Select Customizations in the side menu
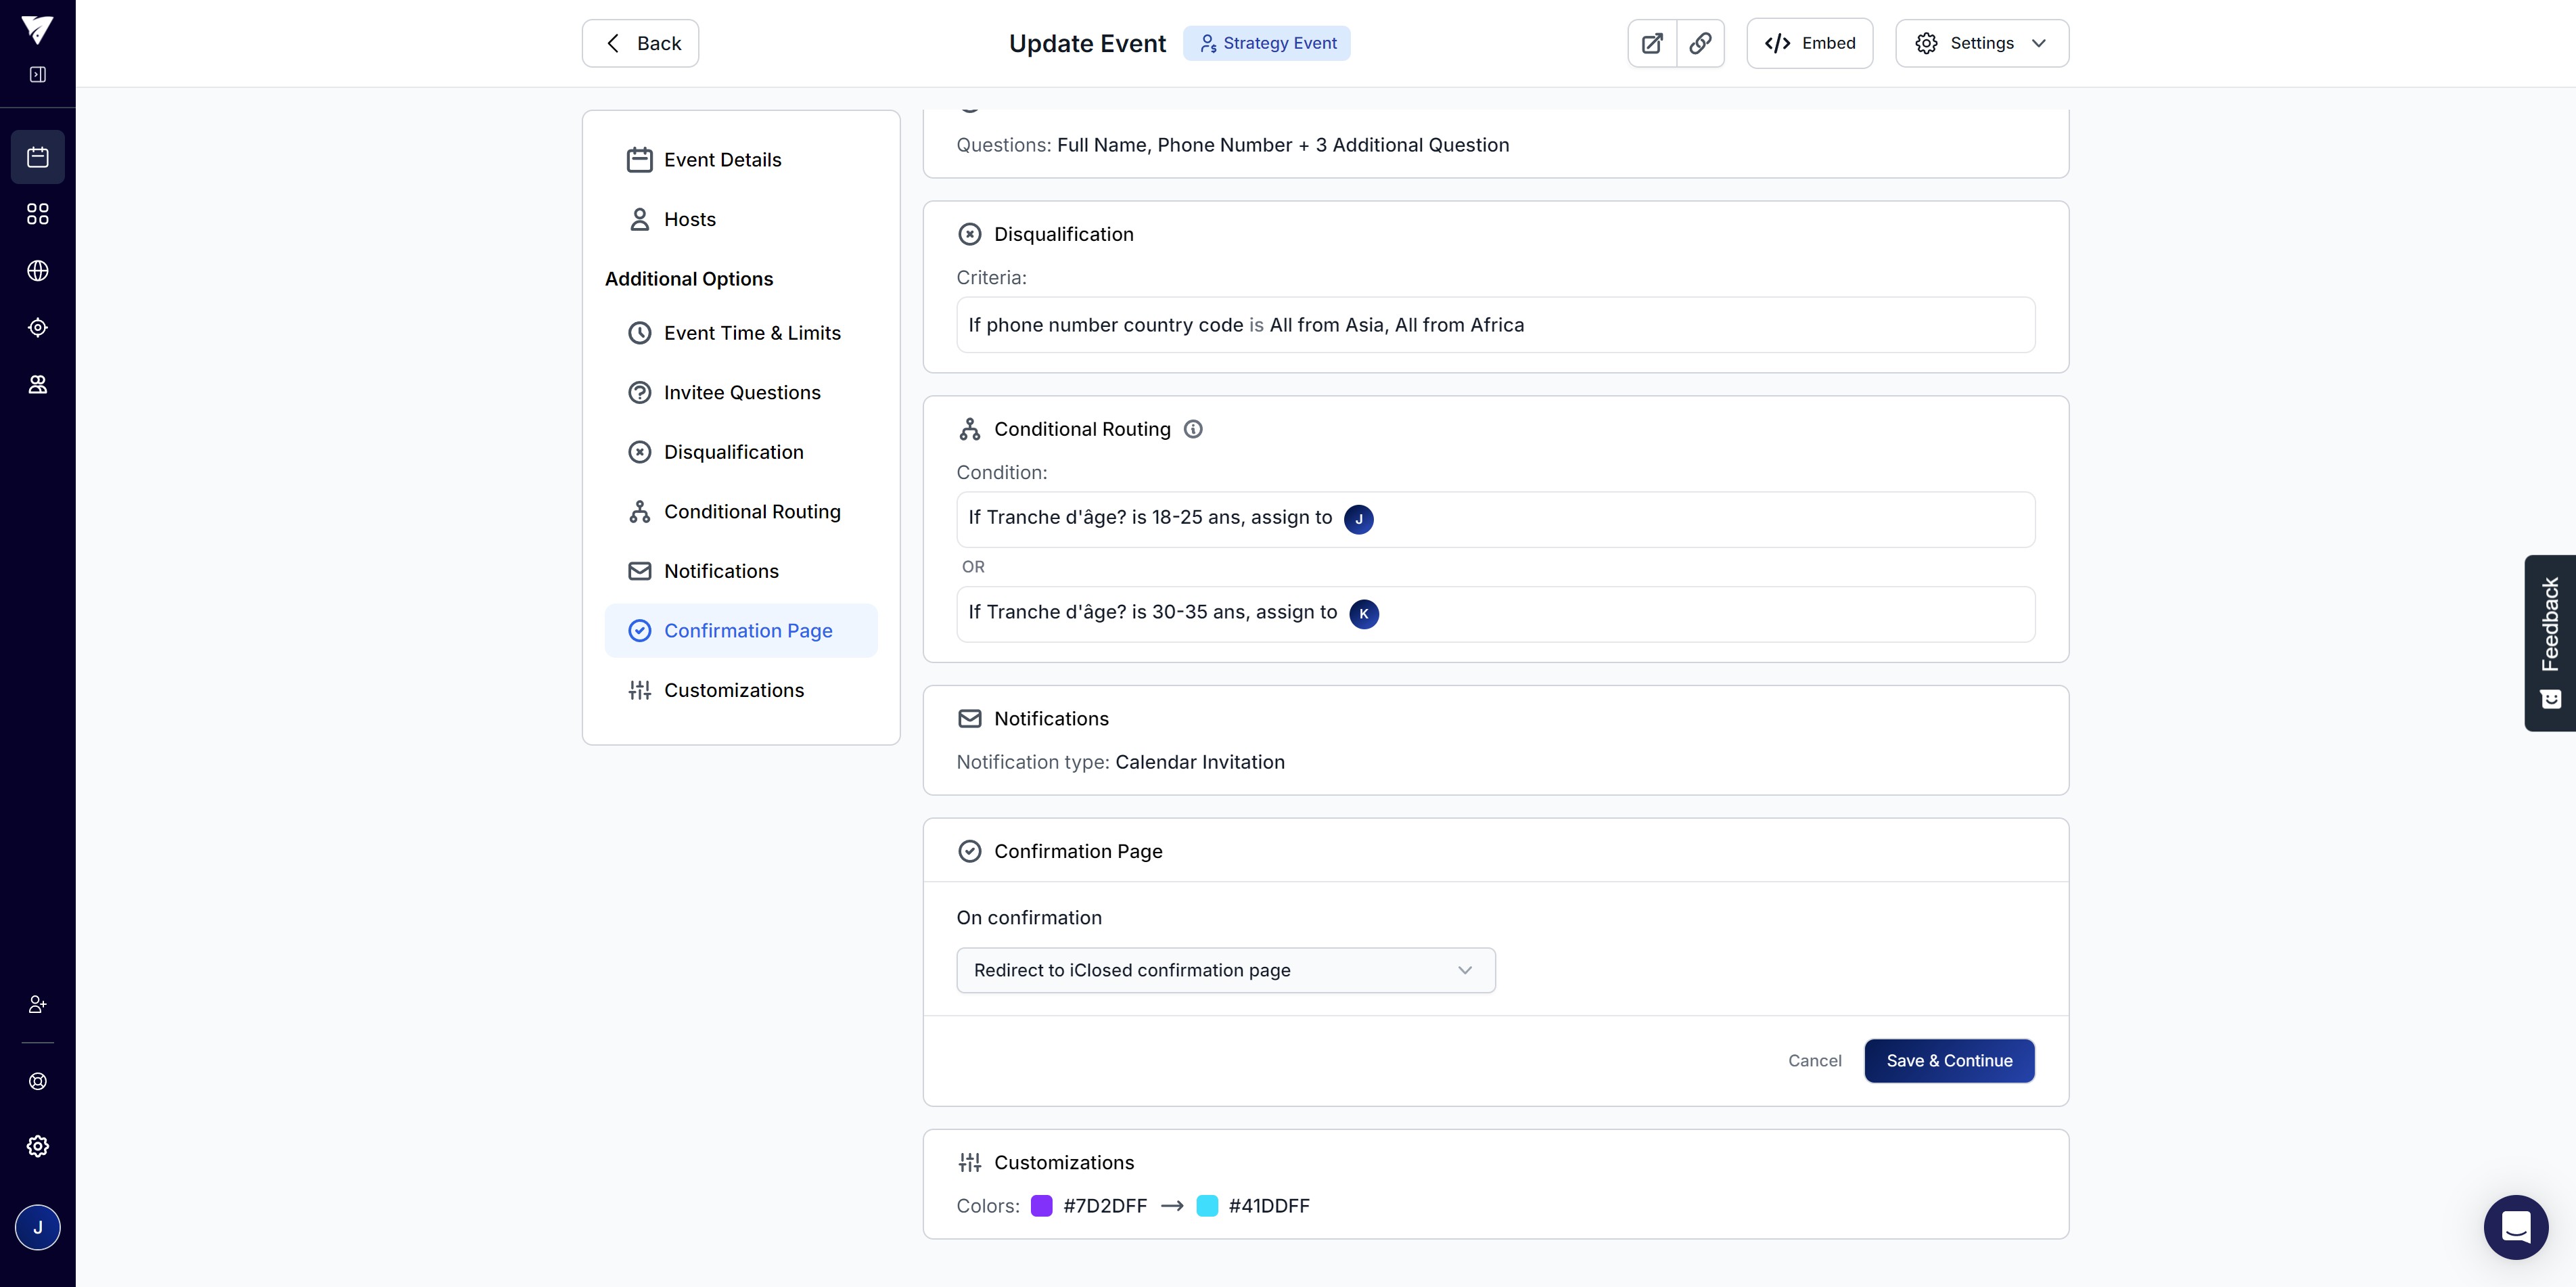 pyautogui.click(x=733, y=690)
